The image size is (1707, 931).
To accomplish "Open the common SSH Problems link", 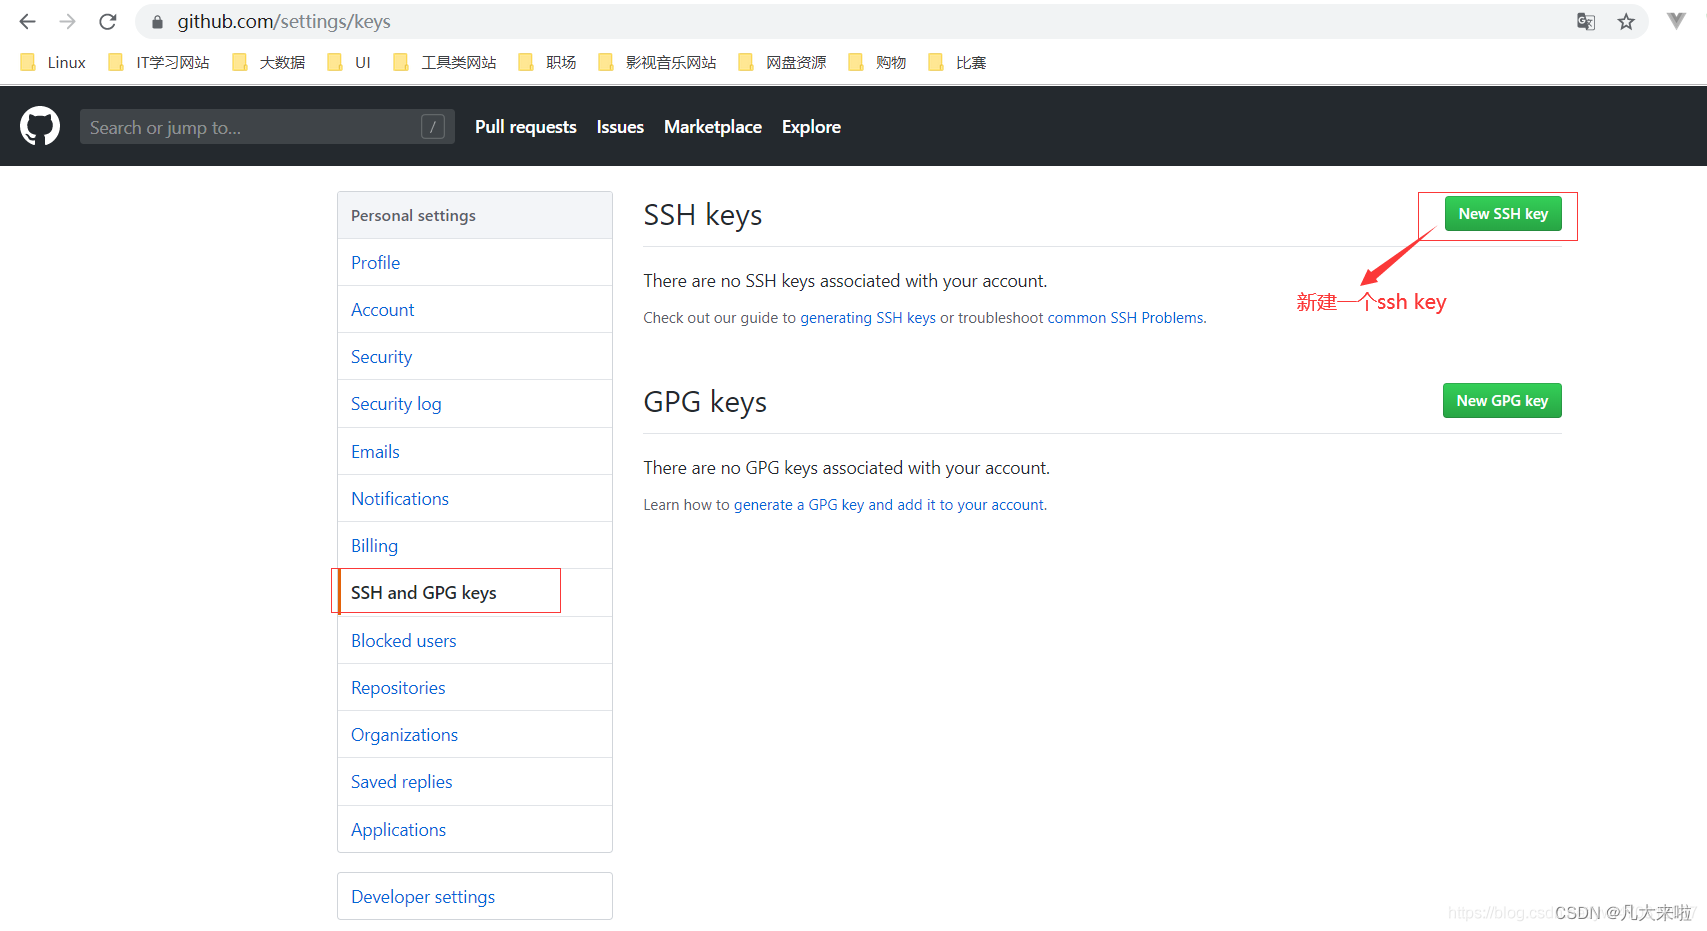I will coord(1125,317).
